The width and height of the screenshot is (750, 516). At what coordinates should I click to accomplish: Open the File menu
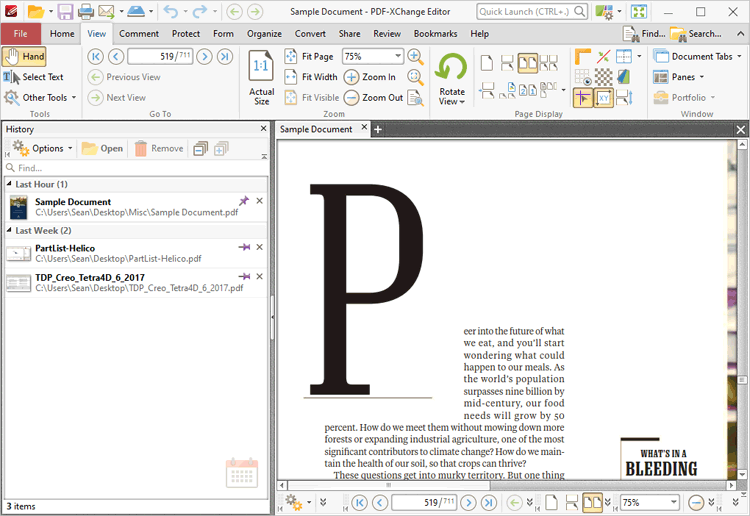coord(21,33)
